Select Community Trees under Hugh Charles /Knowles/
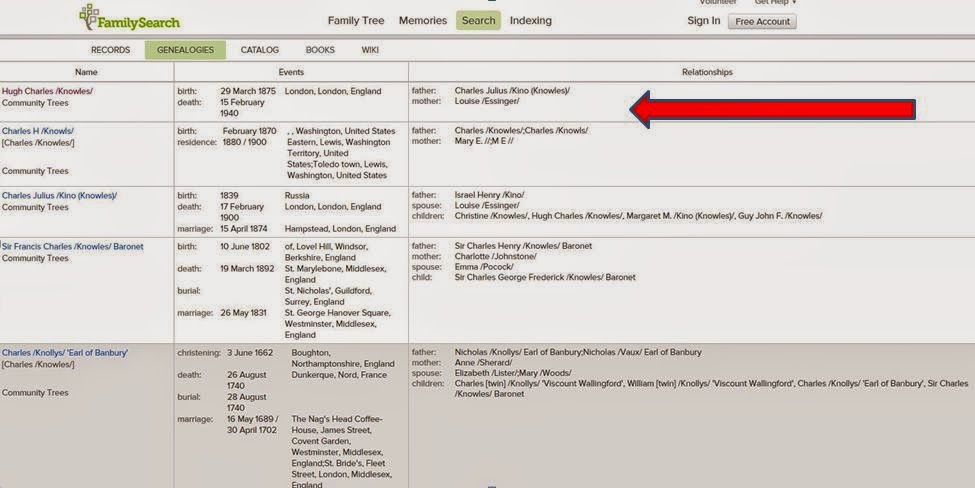 coord(35,103)
